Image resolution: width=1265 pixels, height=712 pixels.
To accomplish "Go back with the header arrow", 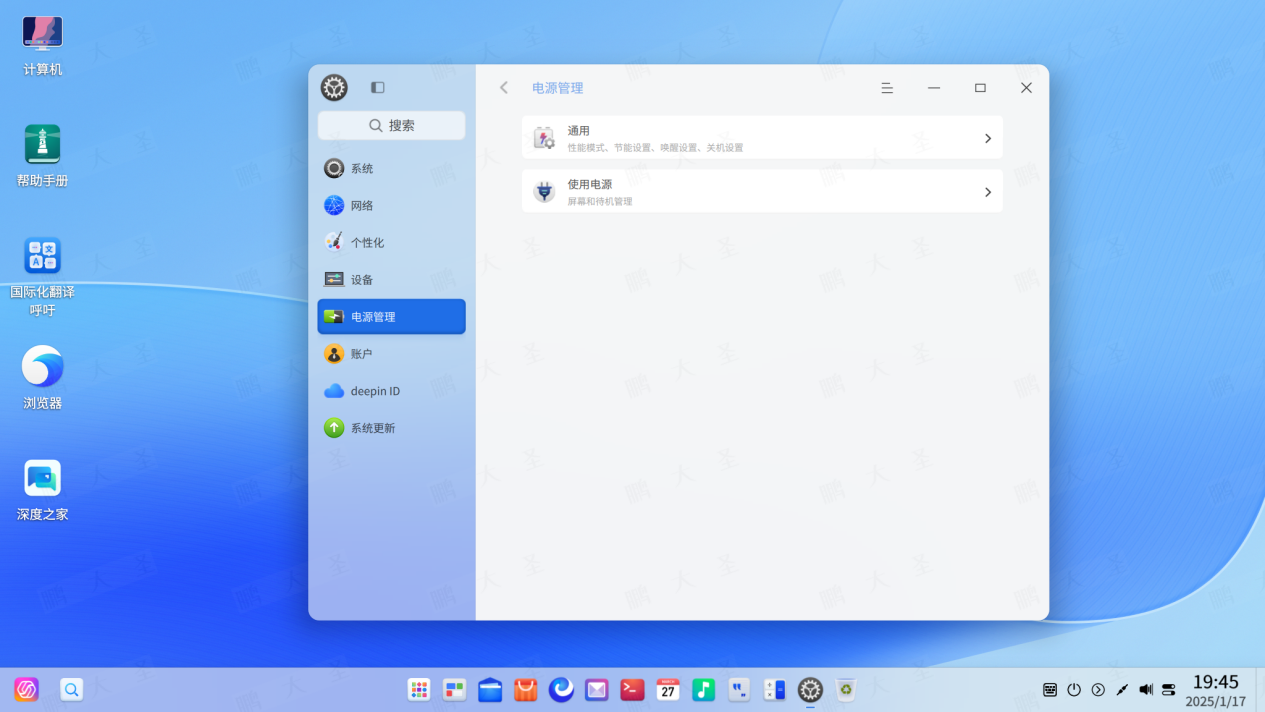I will click(504, 88).
